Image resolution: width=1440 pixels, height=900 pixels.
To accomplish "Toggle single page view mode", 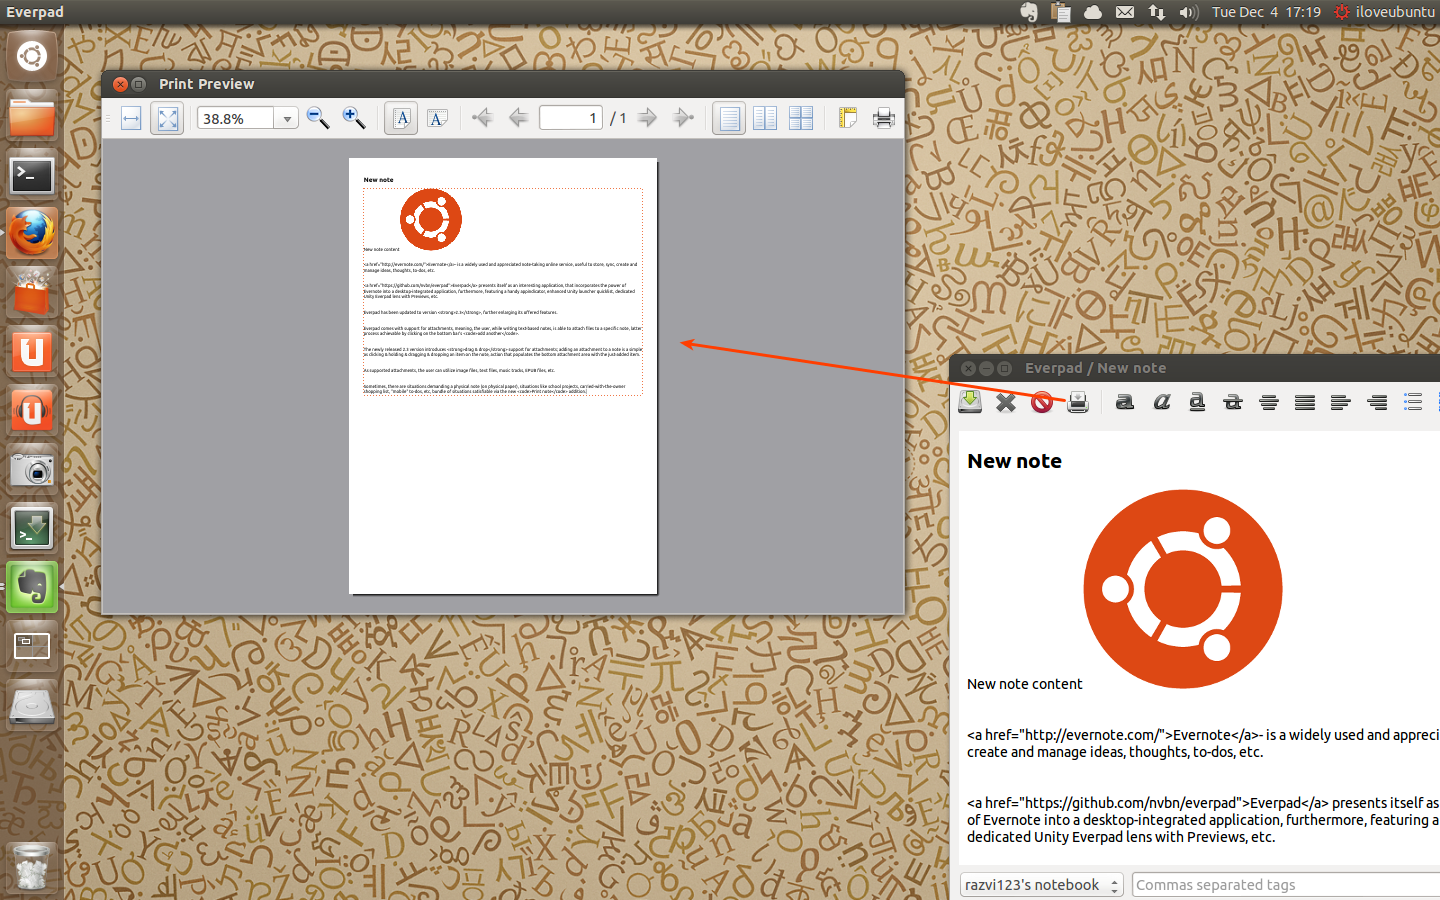I will click(729, 118).
